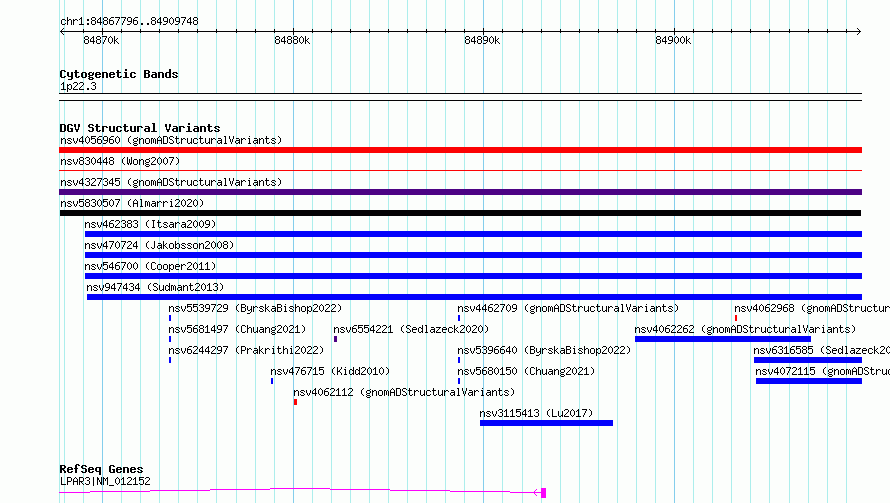Click the blue nsv462383 variant bar
Image resolution: width=890 pixels, height=503 pixels.
click(x=473, y=234)
